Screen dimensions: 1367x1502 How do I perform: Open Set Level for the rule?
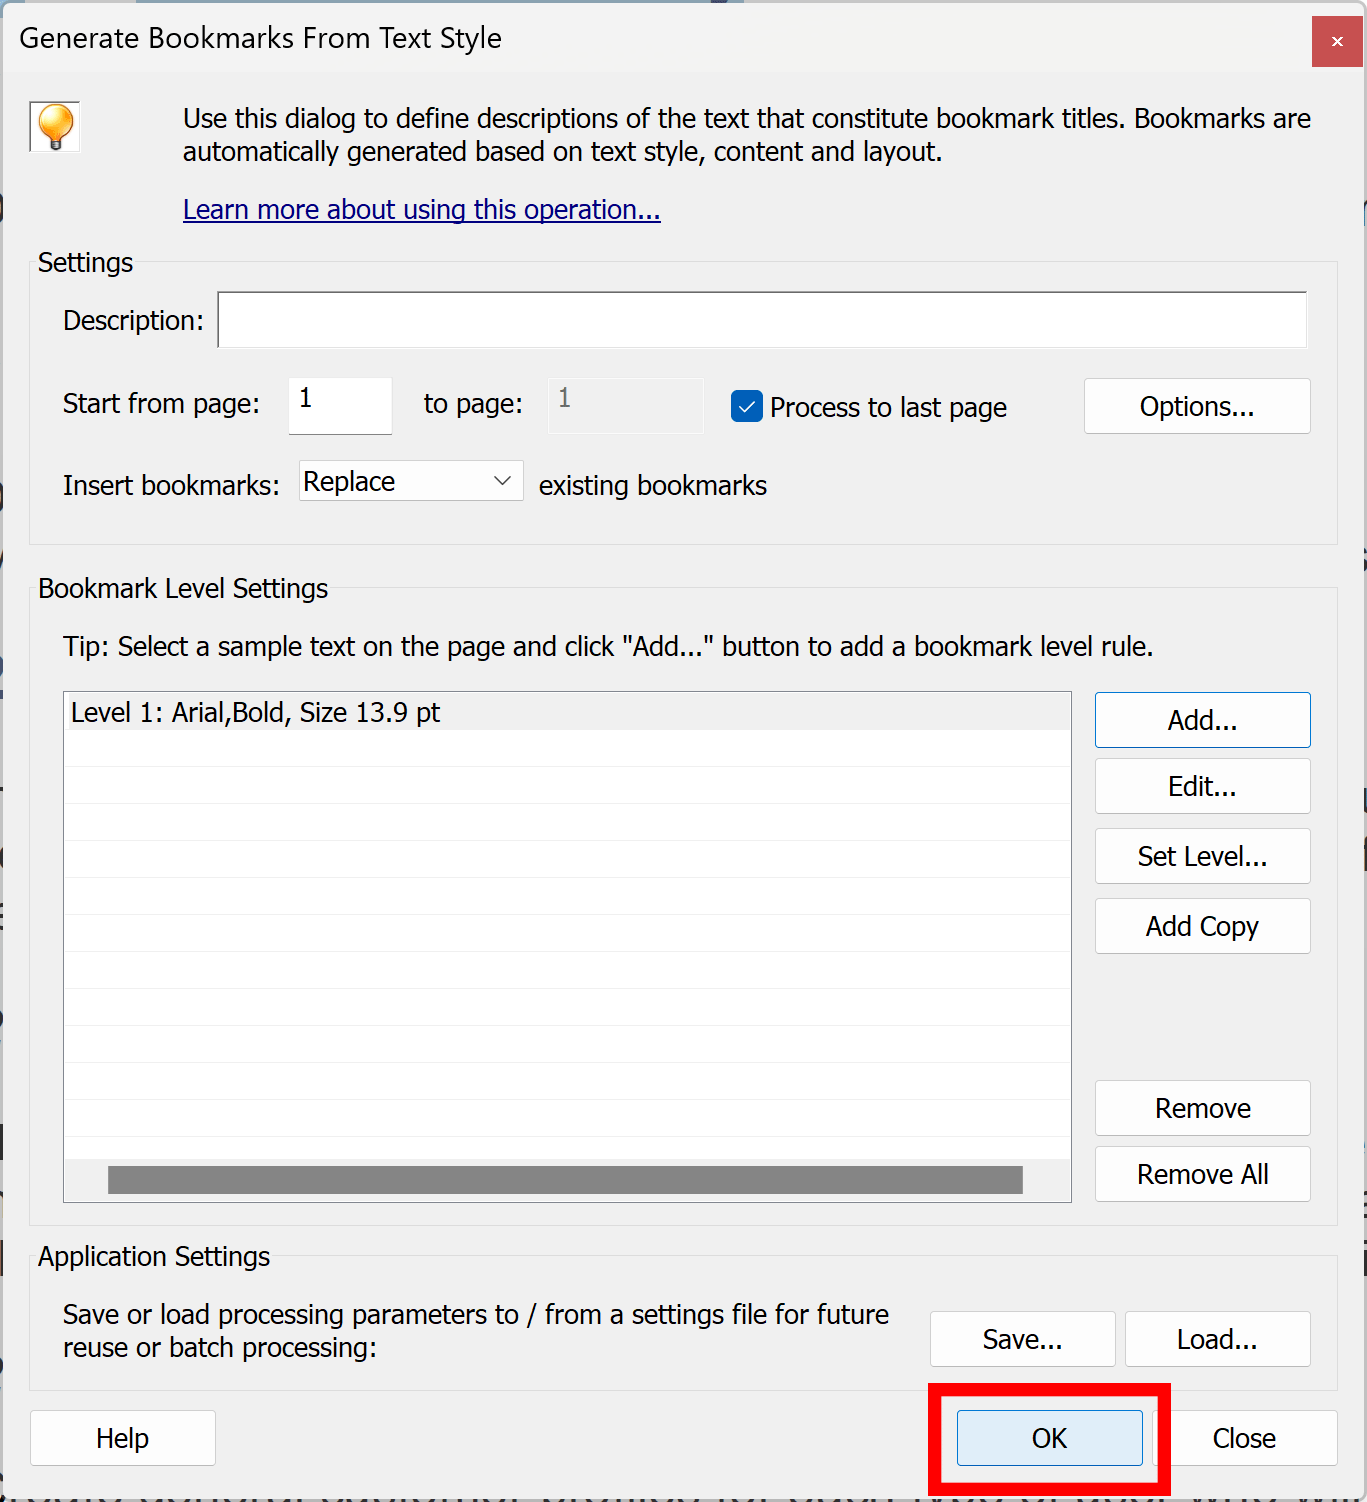pos(1202,856)
